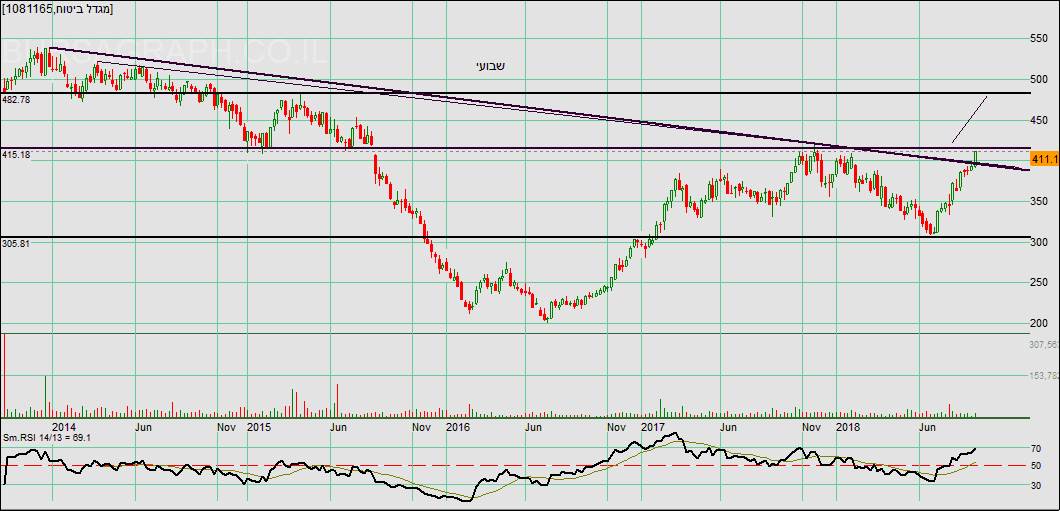The height and width of the screenshot is (511, 1060).
Task: Click the 70 level on RSI scale
Action: pos(1039,450)
